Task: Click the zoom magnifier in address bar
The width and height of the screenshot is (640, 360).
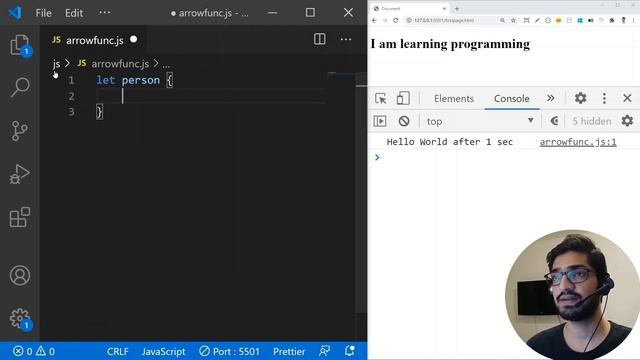Action: click(502, 20)
